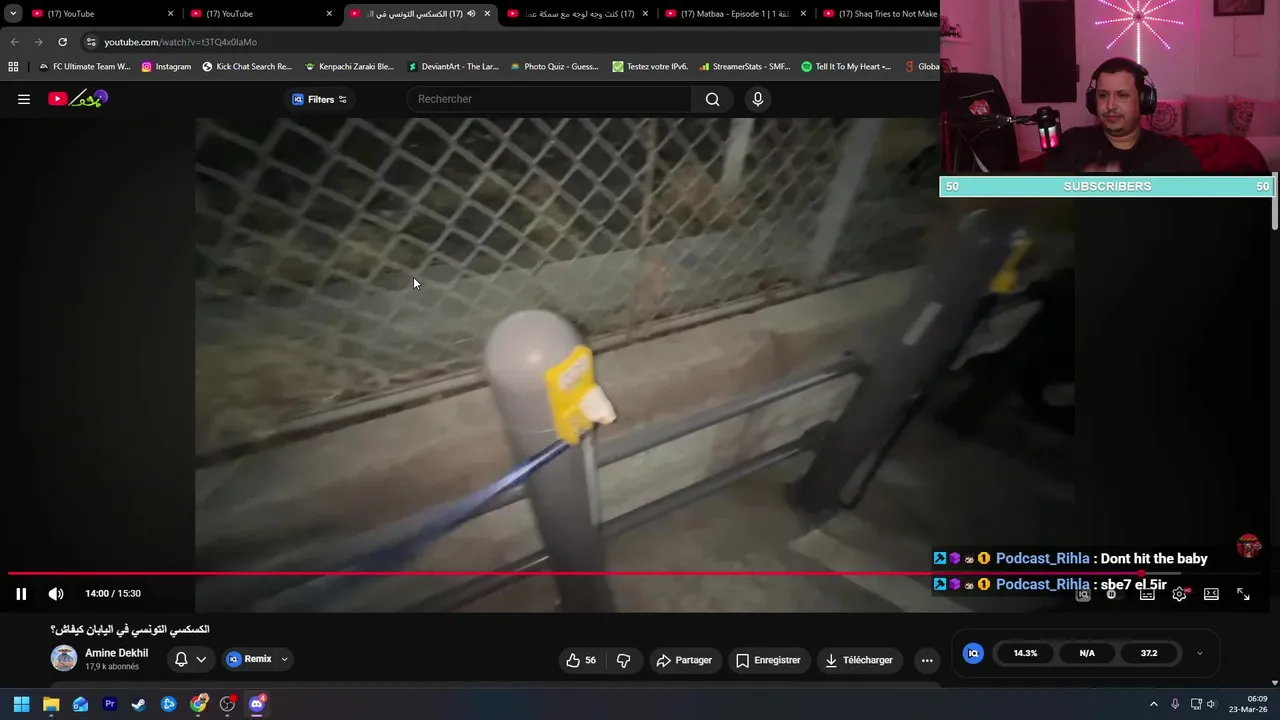Viewport: 1280px width, 720px height.
Task: Open the Chrome tab search dropdown
Action: click(13, 14)
